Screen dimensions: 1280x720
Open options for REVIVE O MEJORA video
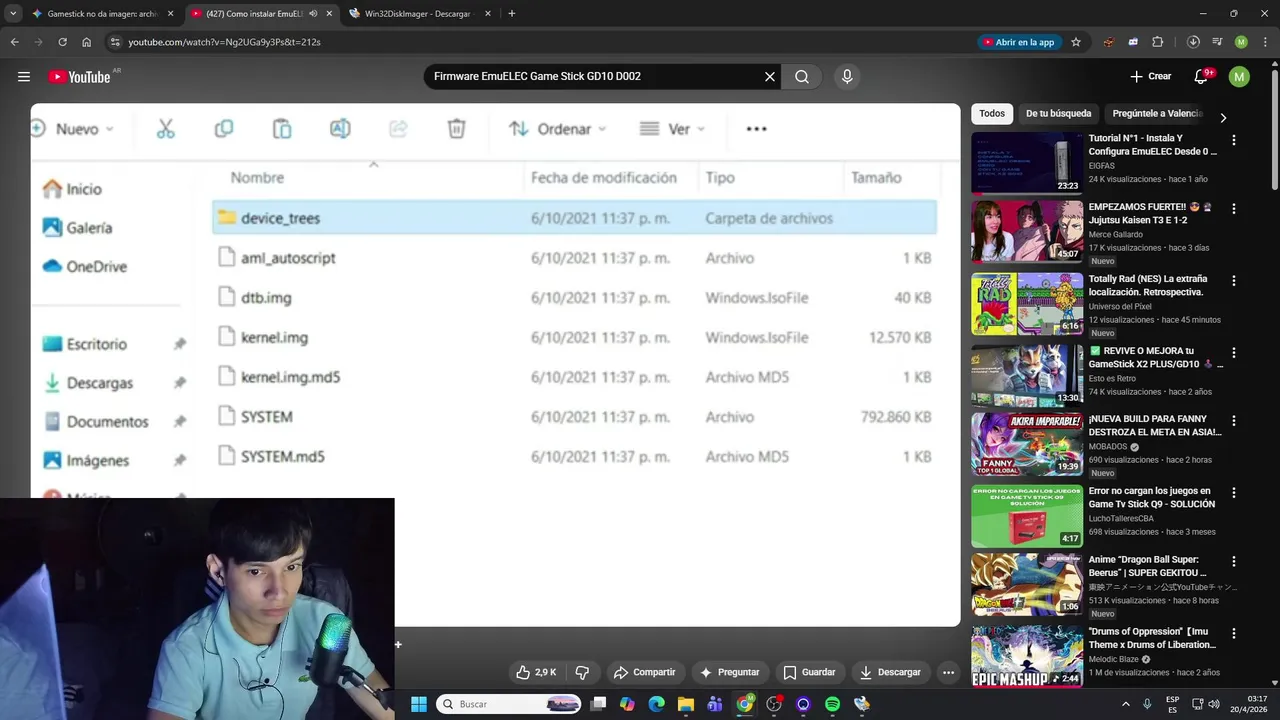[1233, 352]
